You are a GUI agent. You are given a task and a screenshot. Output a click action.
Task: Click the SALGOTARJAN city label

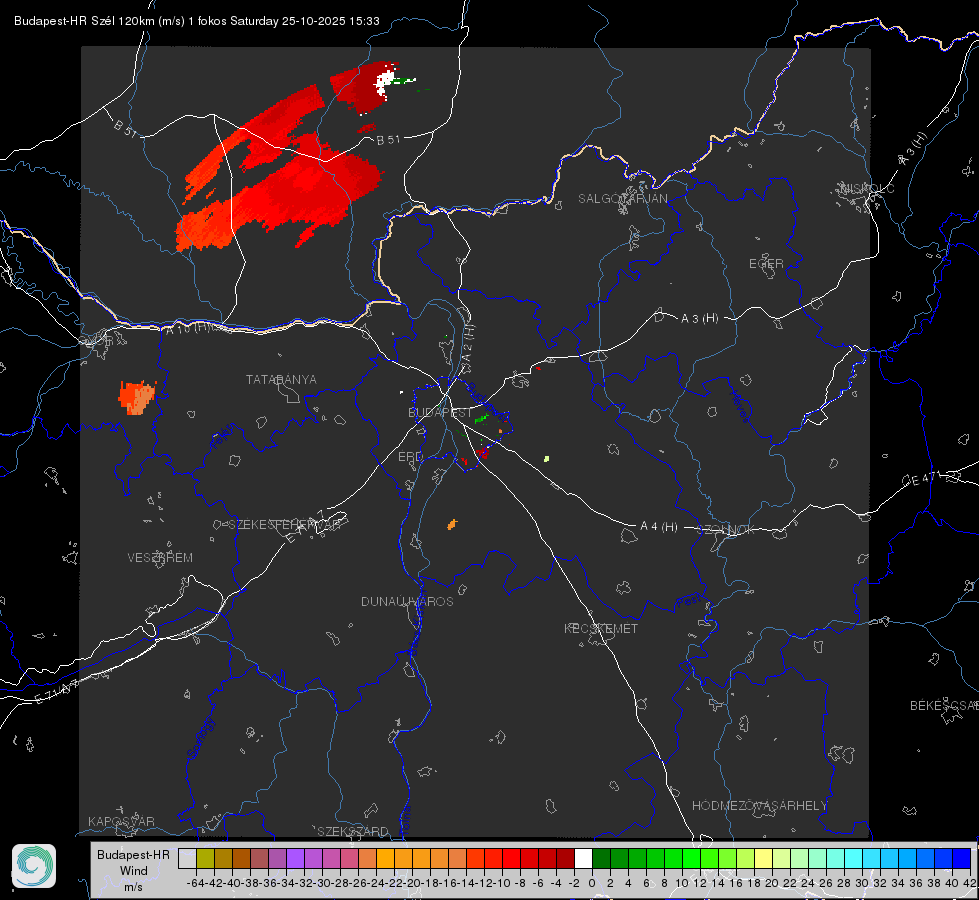click(x=622, y=199)
